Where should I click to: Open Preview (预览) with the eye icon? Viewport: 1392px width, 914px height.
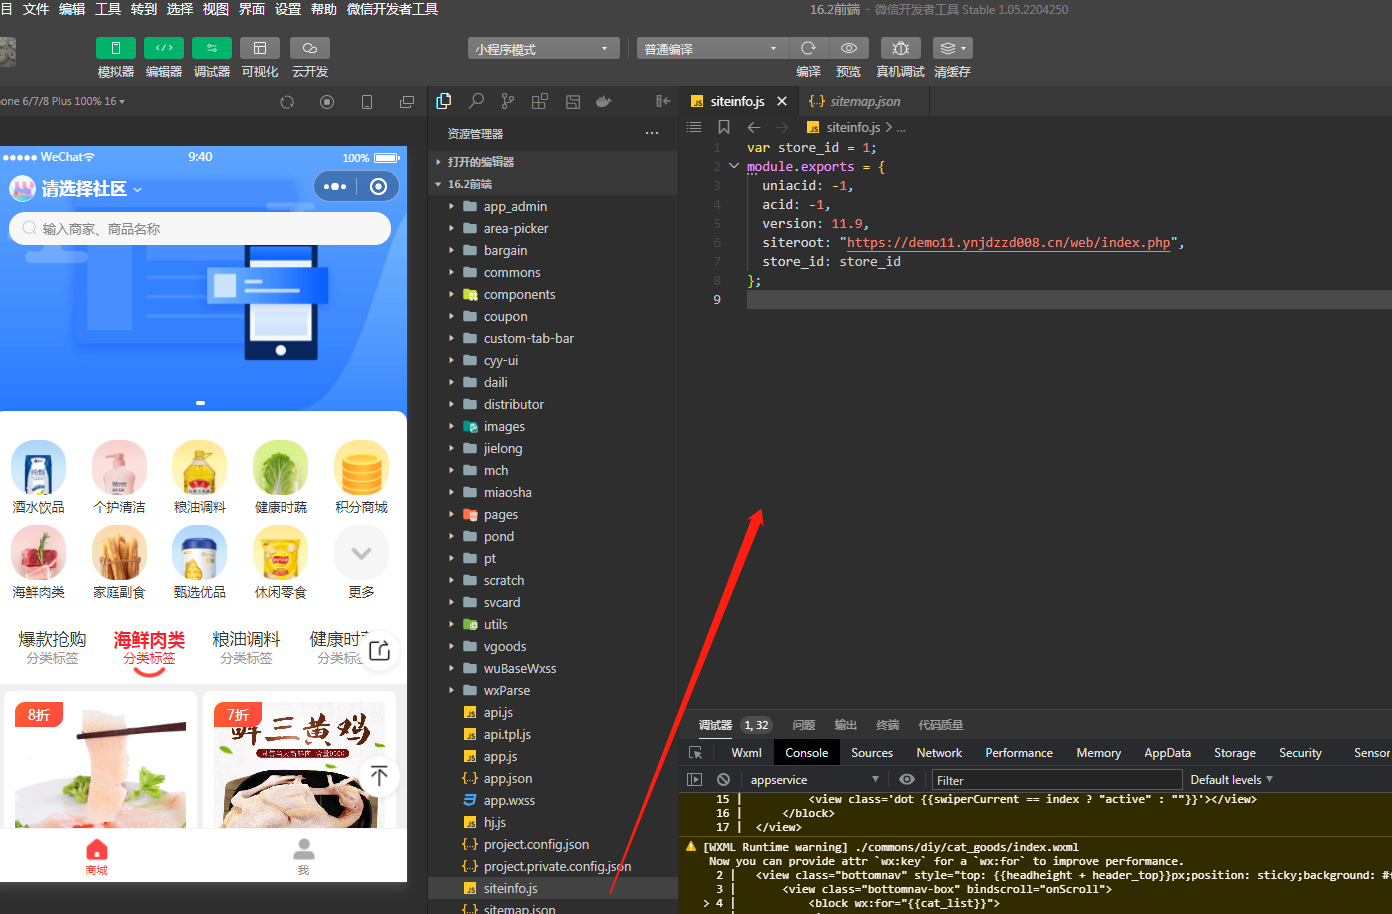click(848, 48)
